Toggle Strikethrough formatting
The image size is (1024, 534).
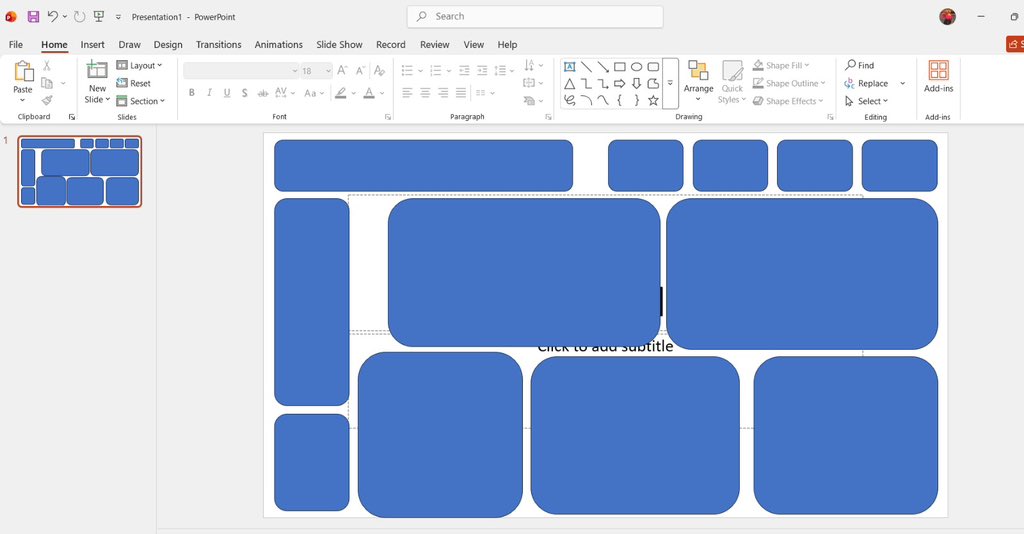263,93
